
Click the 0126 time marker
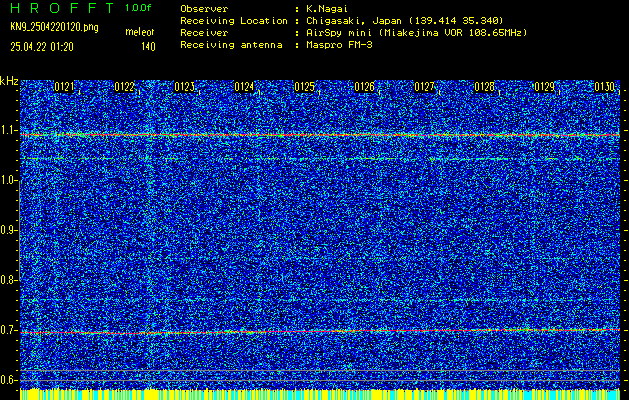(x=364, y=87)
